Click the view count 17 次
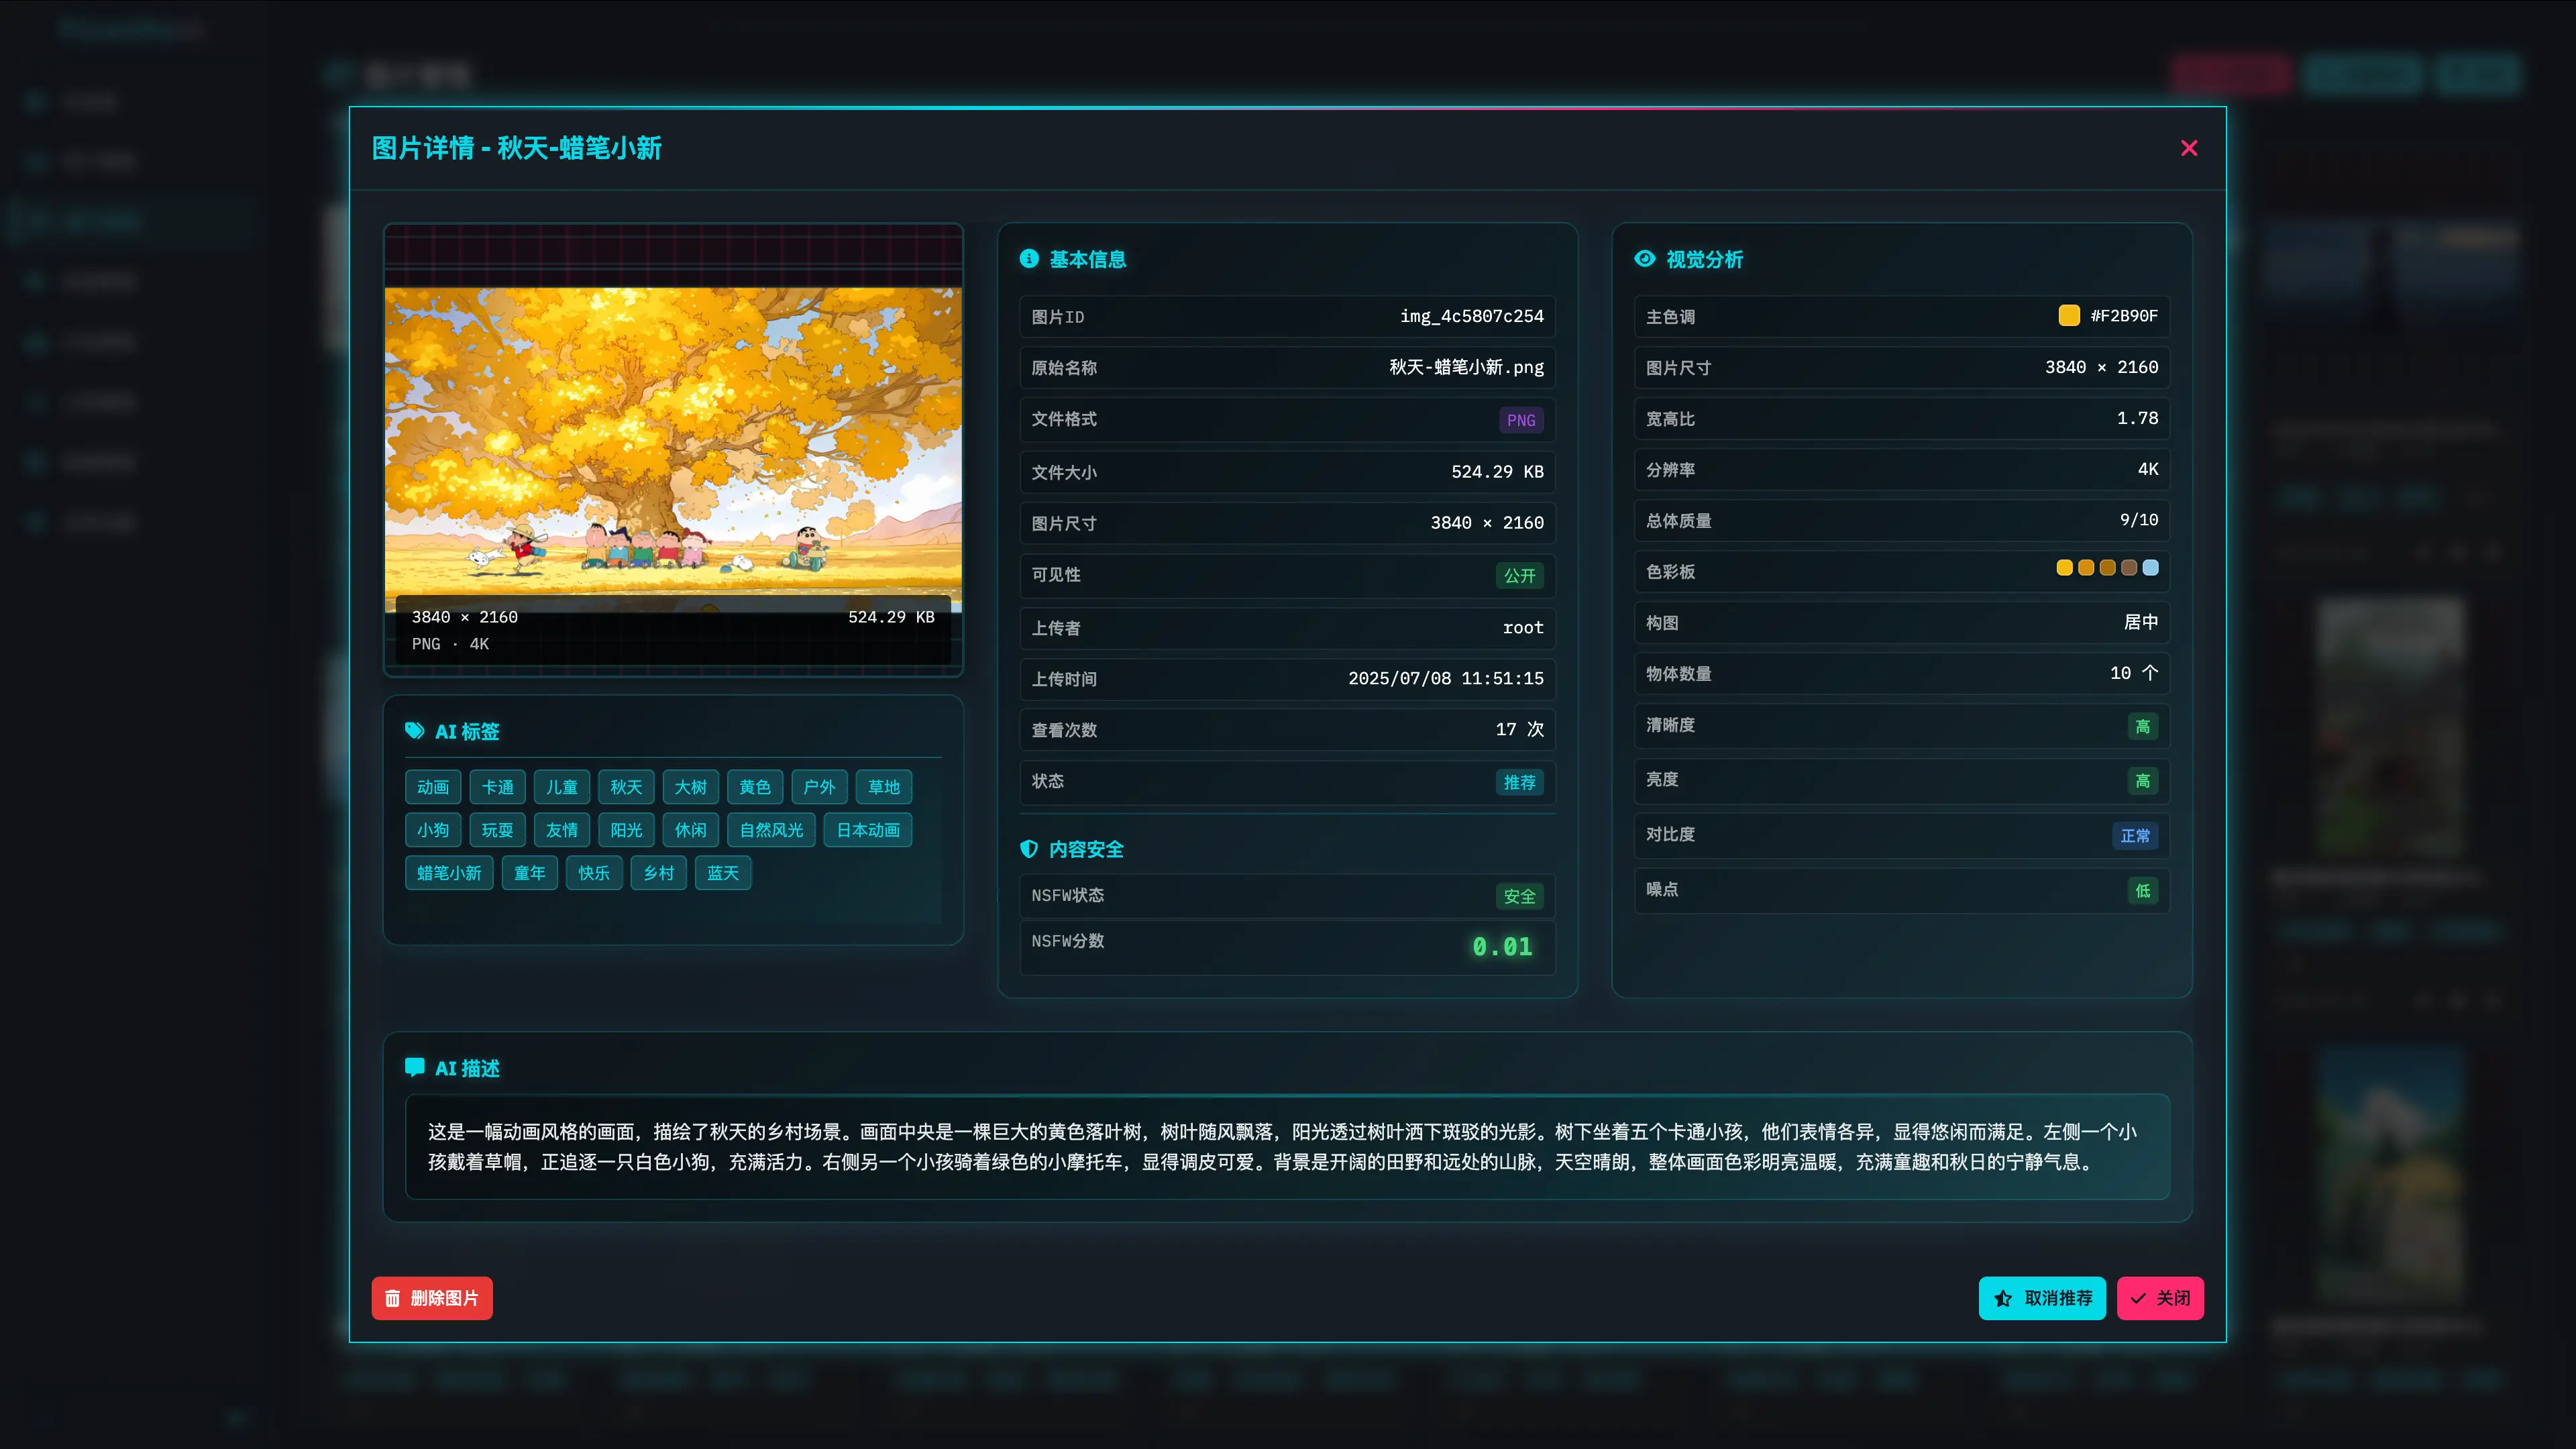 coord(1520,729)
